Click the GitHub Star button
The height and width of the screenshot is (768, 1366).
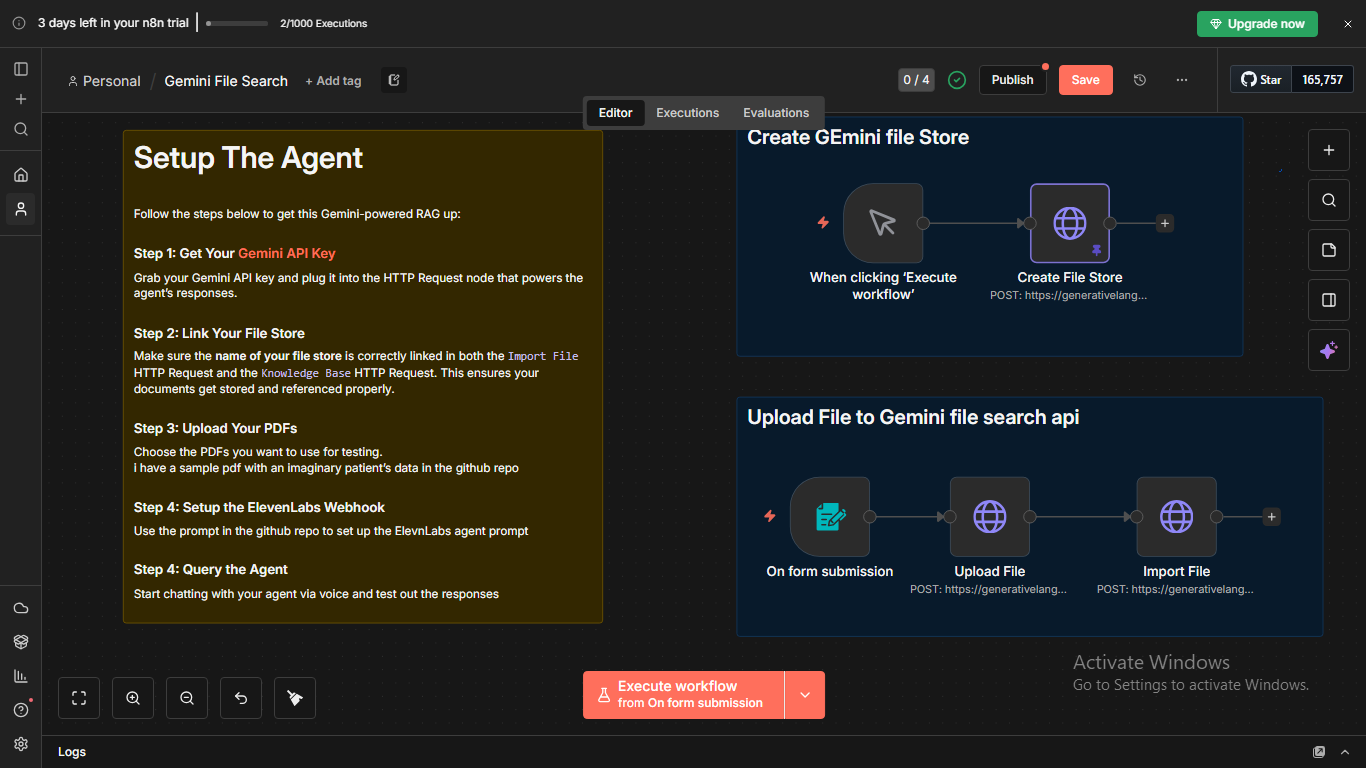(1262, 80)
